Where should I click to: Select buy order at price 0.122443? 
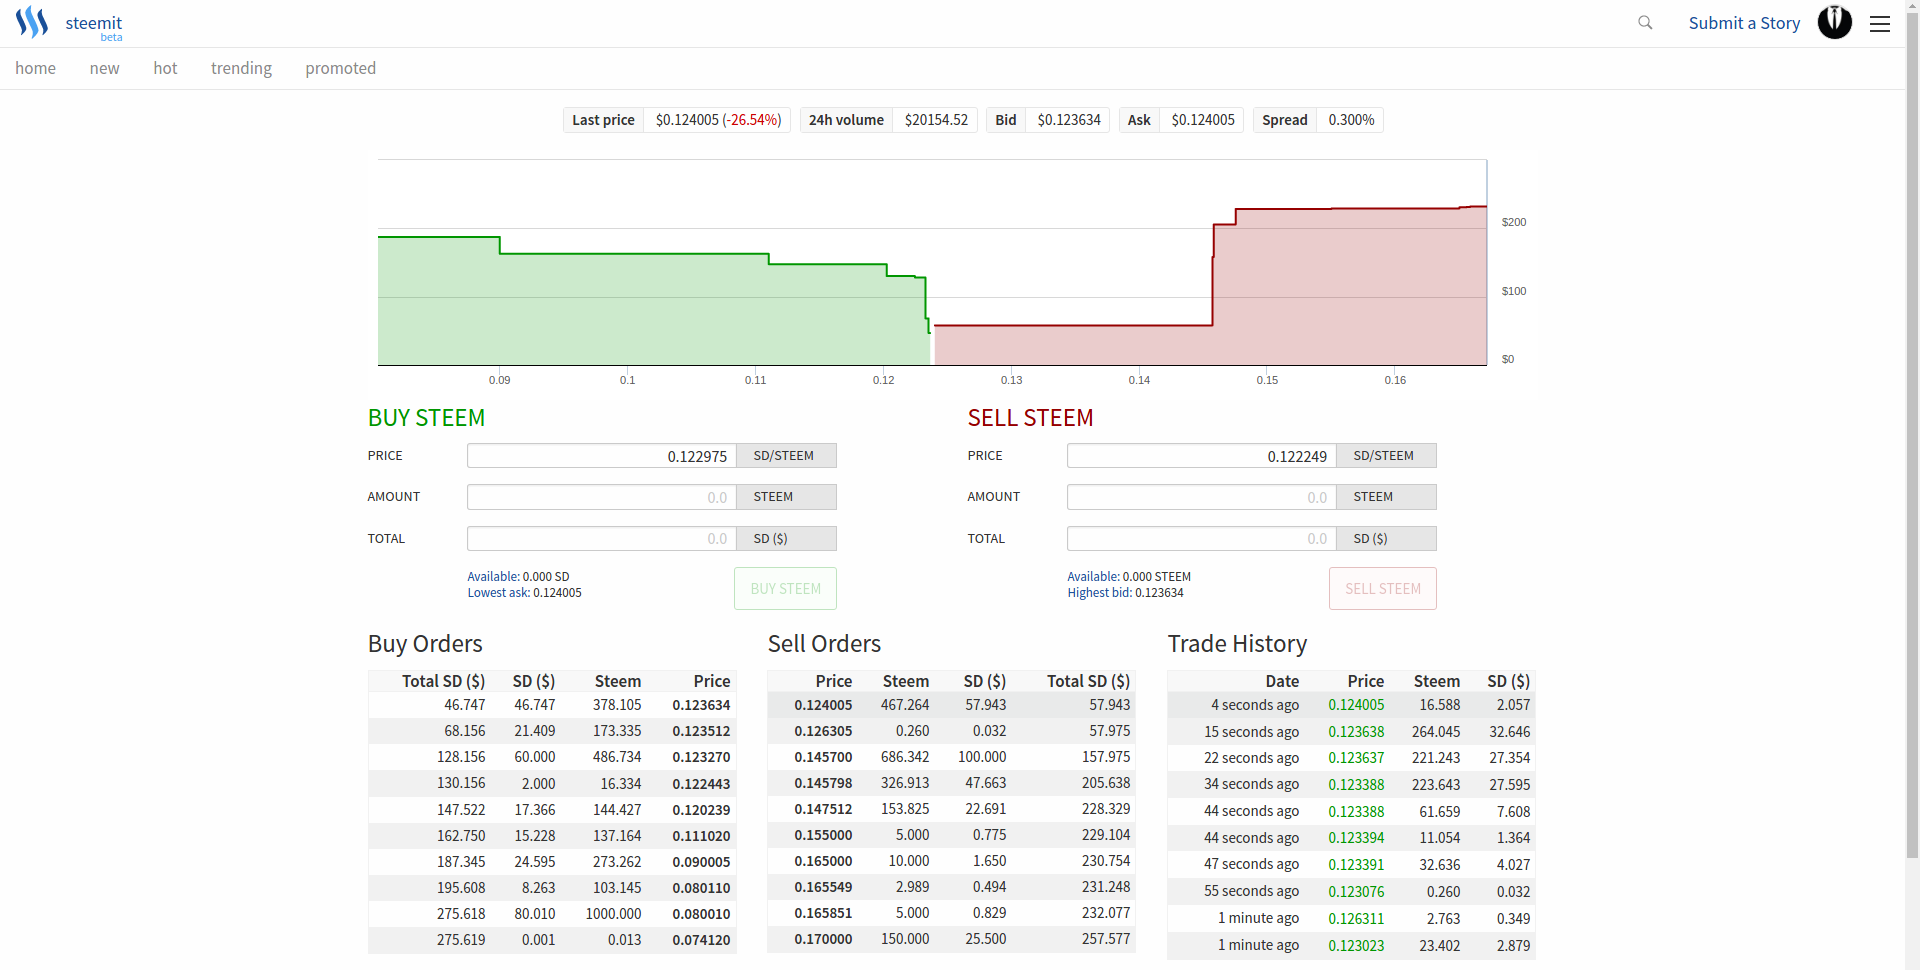(x=552, y=784)
